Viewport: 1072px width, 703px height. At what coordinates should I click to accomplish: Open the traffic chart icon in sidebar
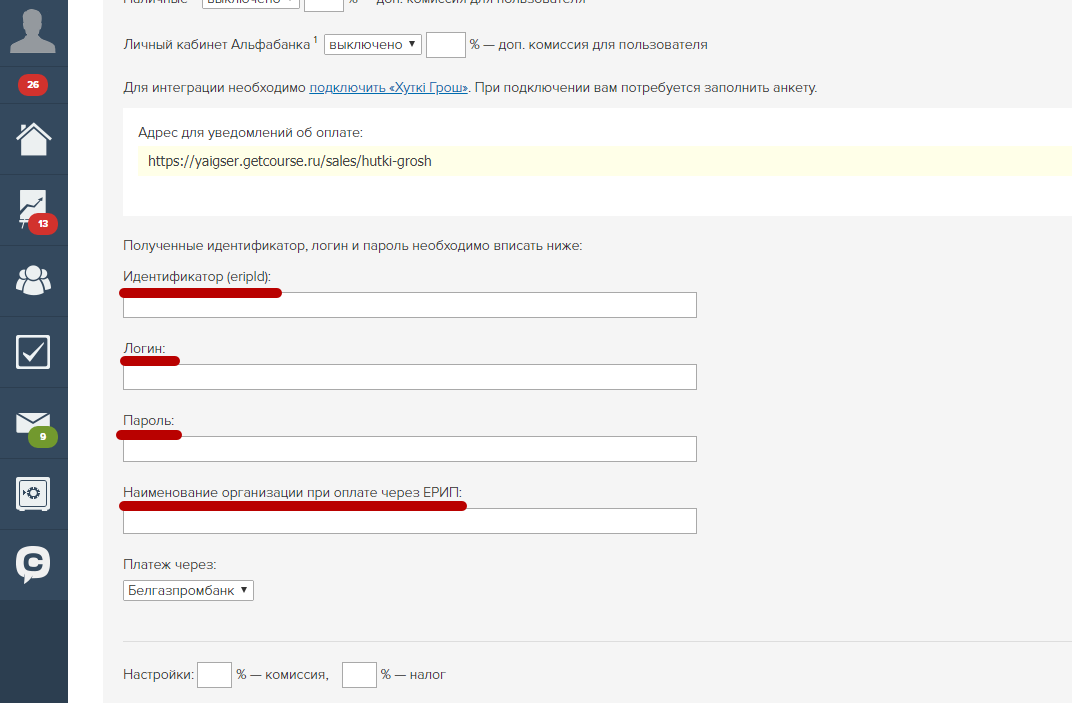[34, 209]
